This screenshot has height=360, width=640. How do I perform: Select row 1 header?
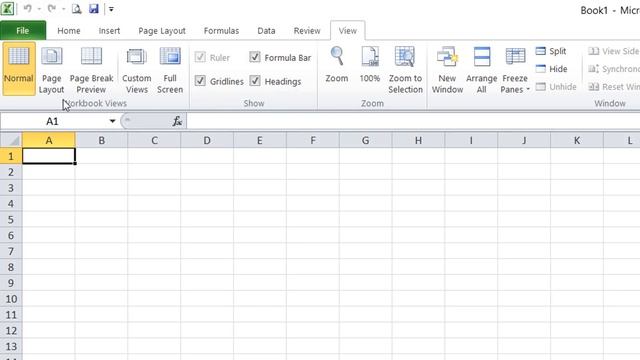point(11,156)
